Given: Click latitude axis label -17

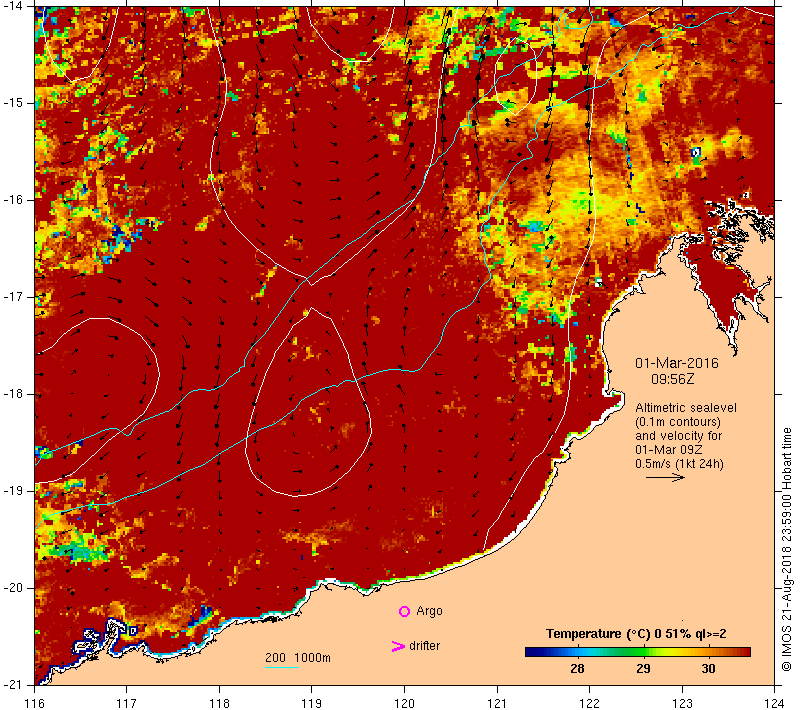Looking at the screenshot, I should point(13,296).
